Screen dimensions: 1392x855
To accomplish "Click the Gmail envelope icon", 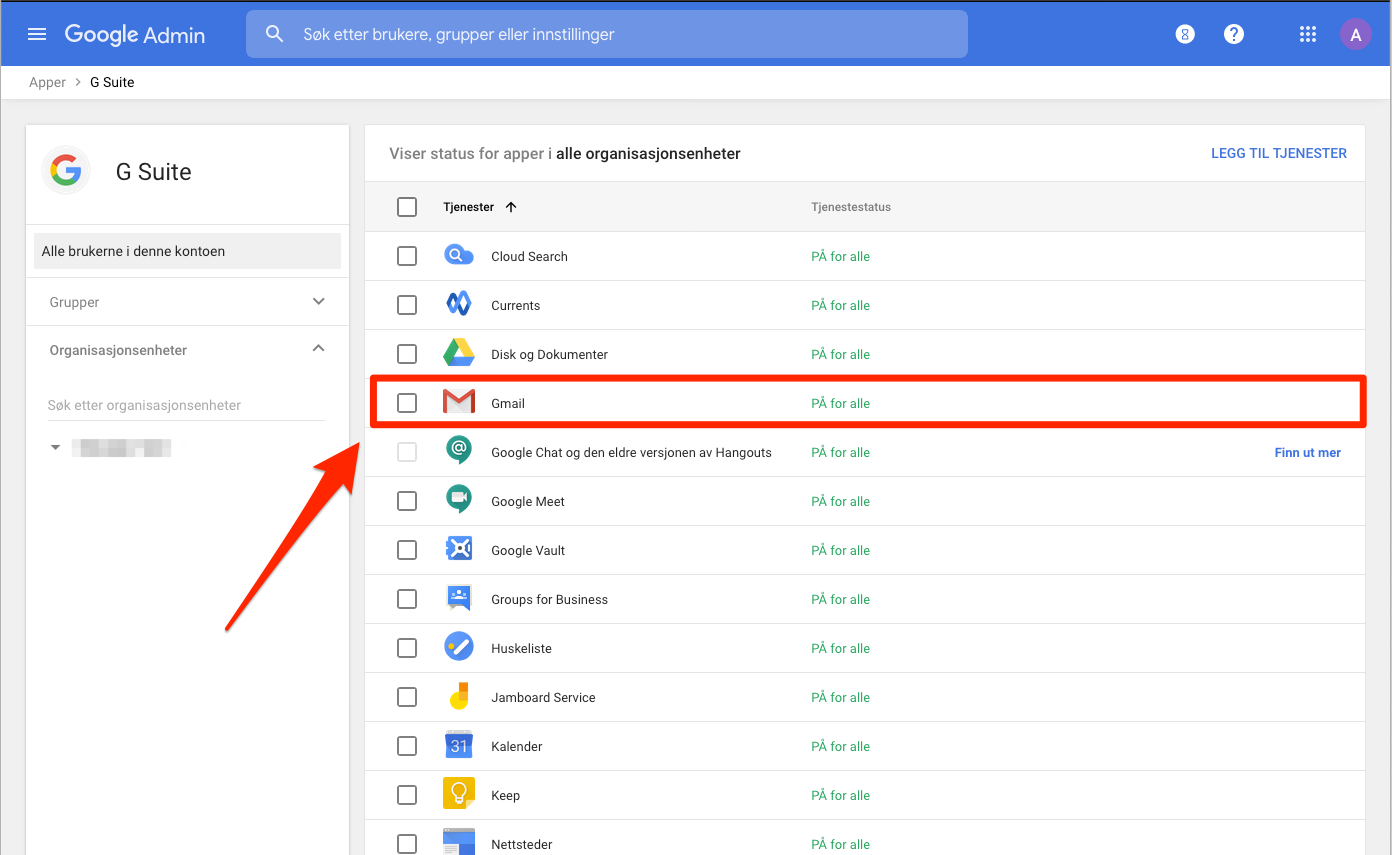I will coord(458,403).
